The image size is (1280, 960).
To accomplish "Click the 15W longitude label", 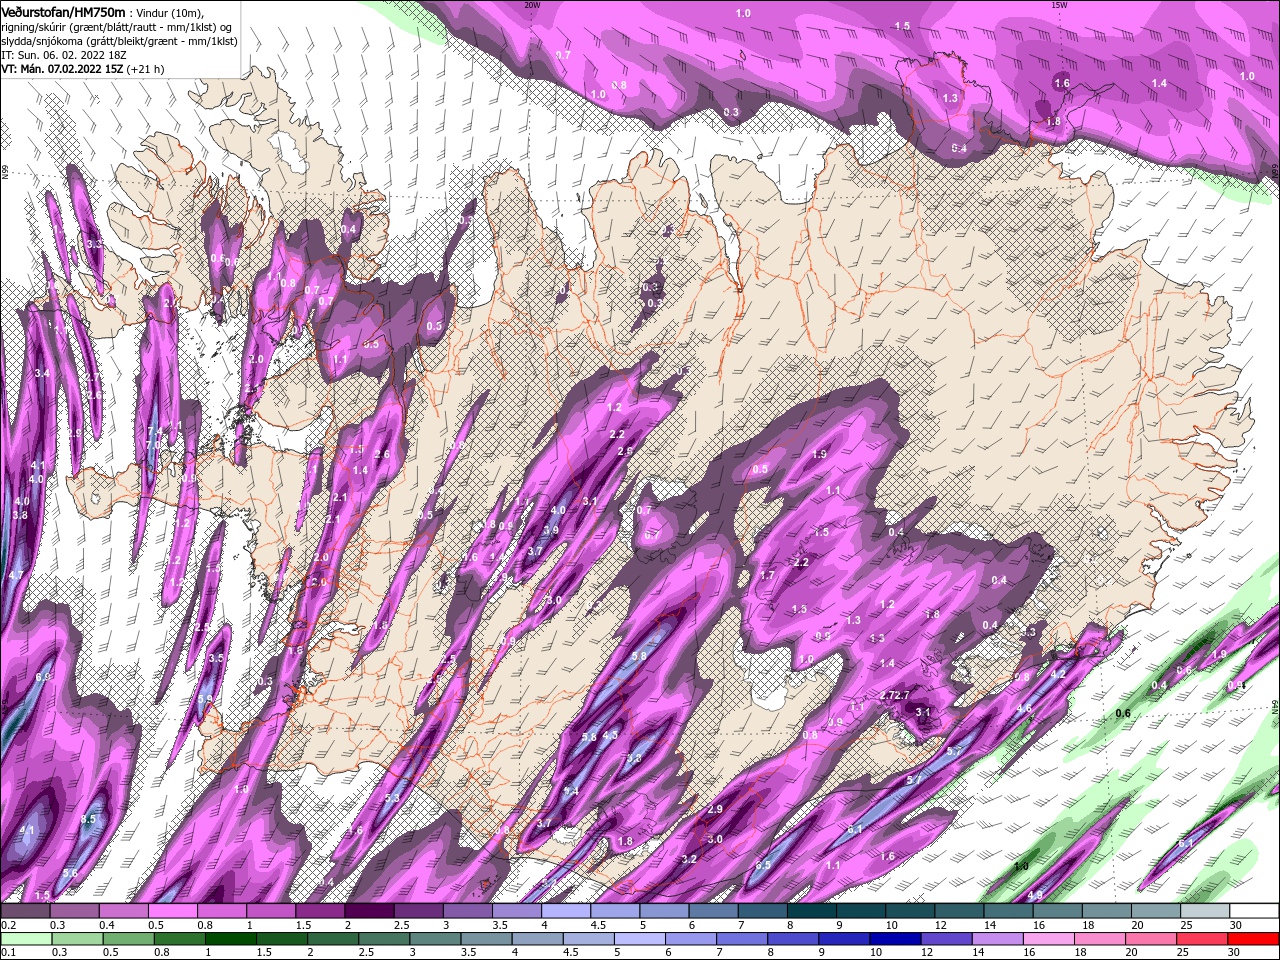I will tap(1059, 4).
